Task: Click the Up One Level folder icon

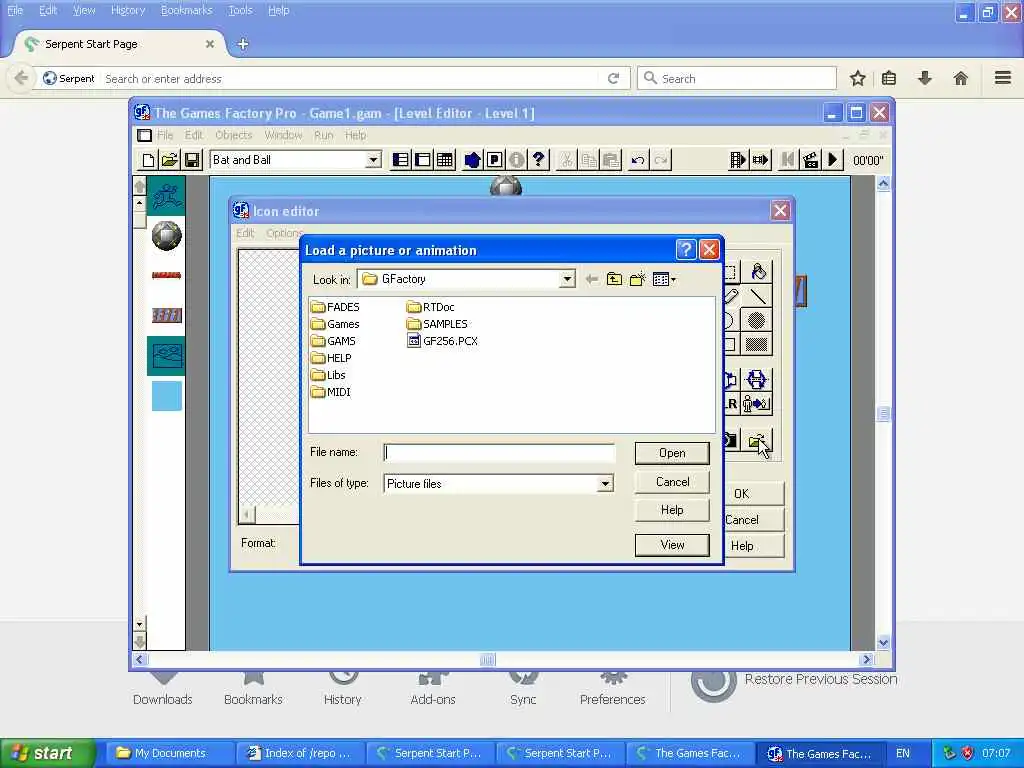Action: point(614,280)
